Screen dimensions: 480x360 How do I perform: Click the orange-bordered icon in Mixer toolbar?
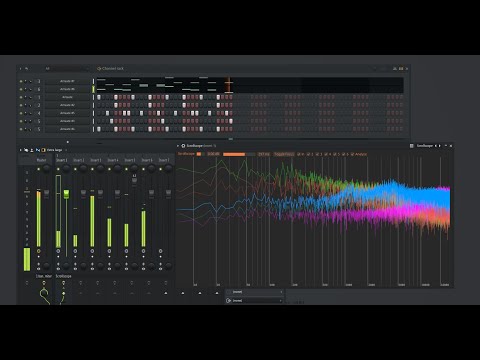pos(43,150)
